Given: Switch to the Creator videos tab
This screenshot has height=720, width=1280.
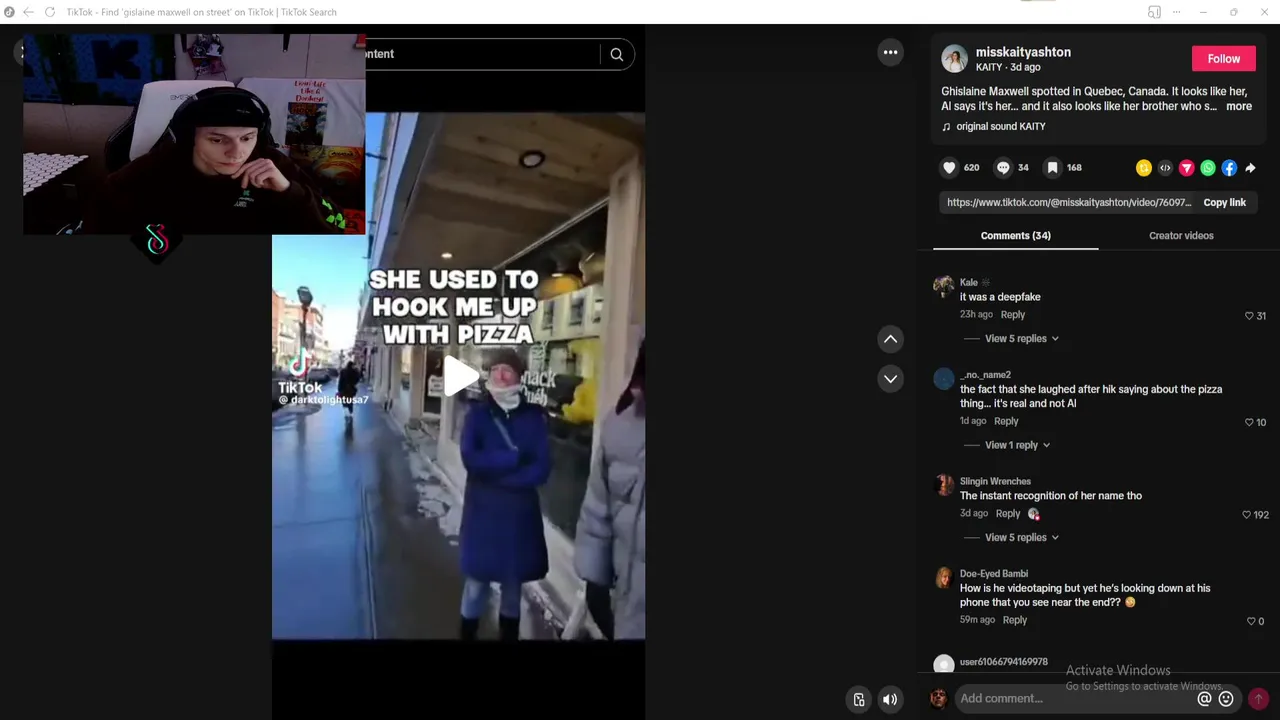Looking at the screenshot, I should point(1181,236).
